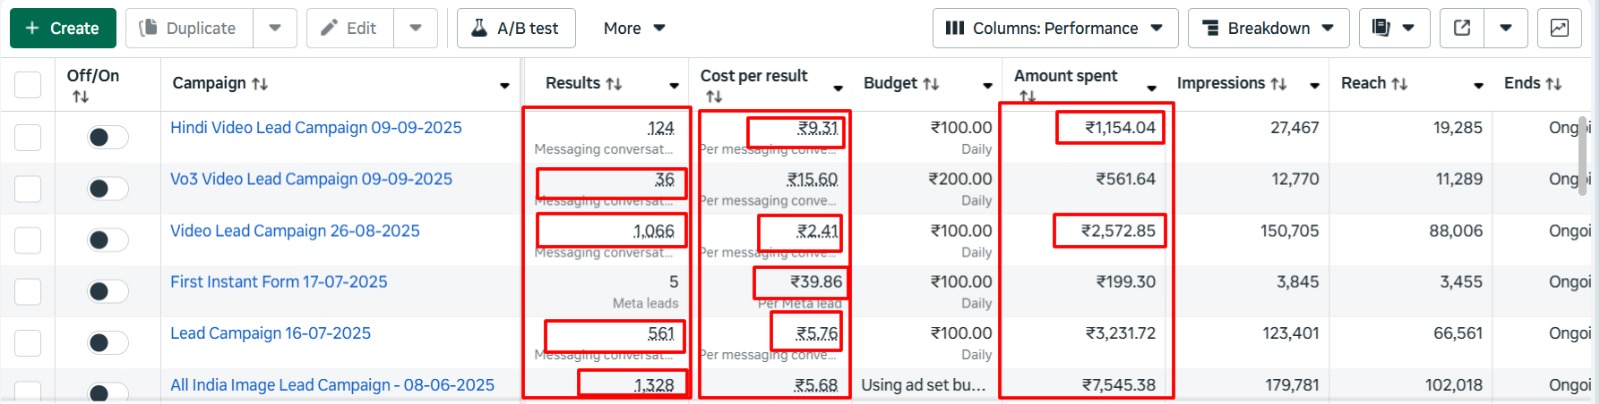This screenshot has width=1600, height=404.
Task: Click the Duplicate button
Action: (x=190, y=28)
